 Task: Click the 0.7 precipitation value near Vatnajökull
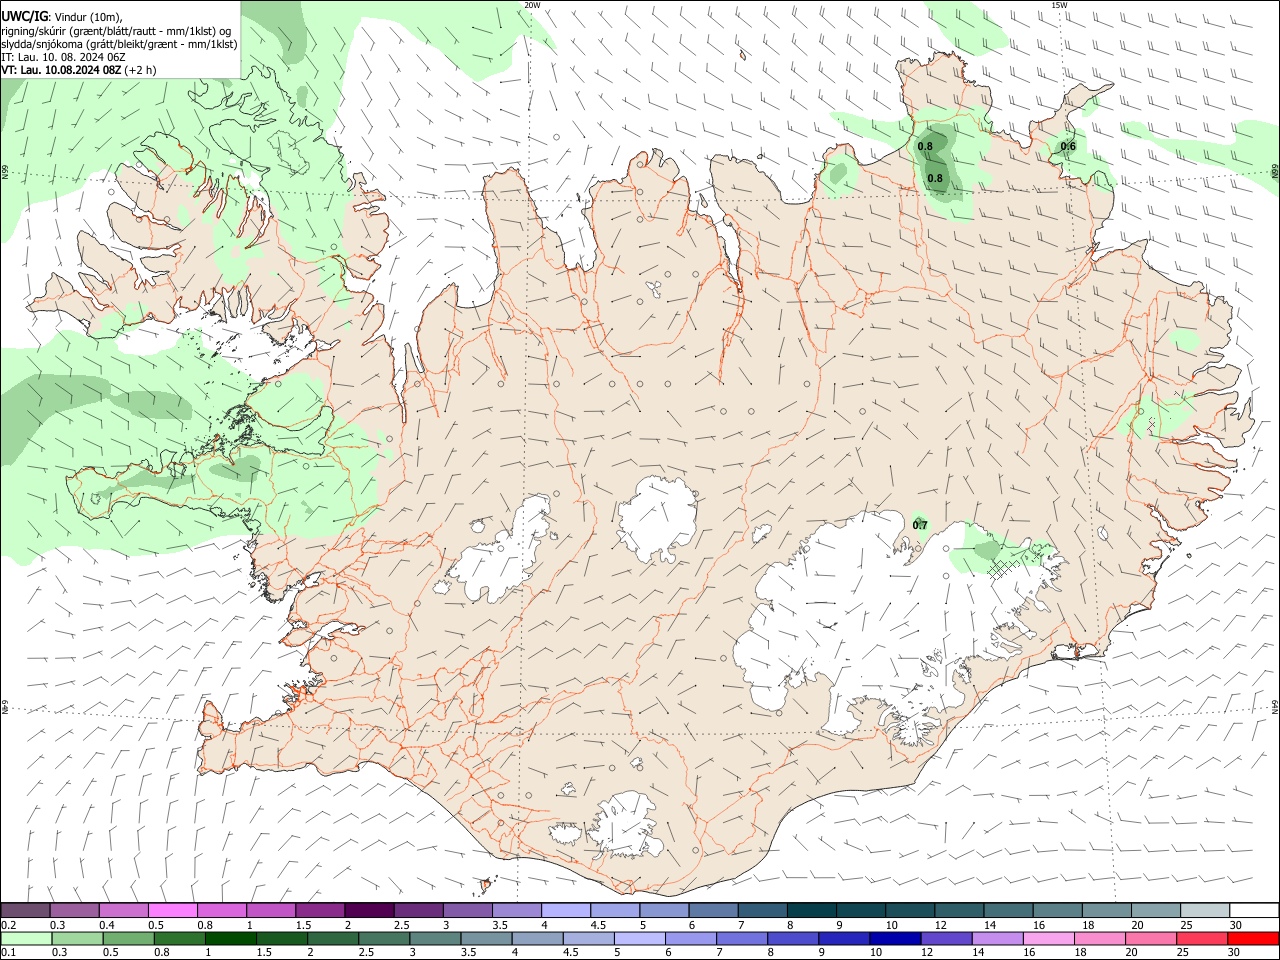[x=920, y=526]
